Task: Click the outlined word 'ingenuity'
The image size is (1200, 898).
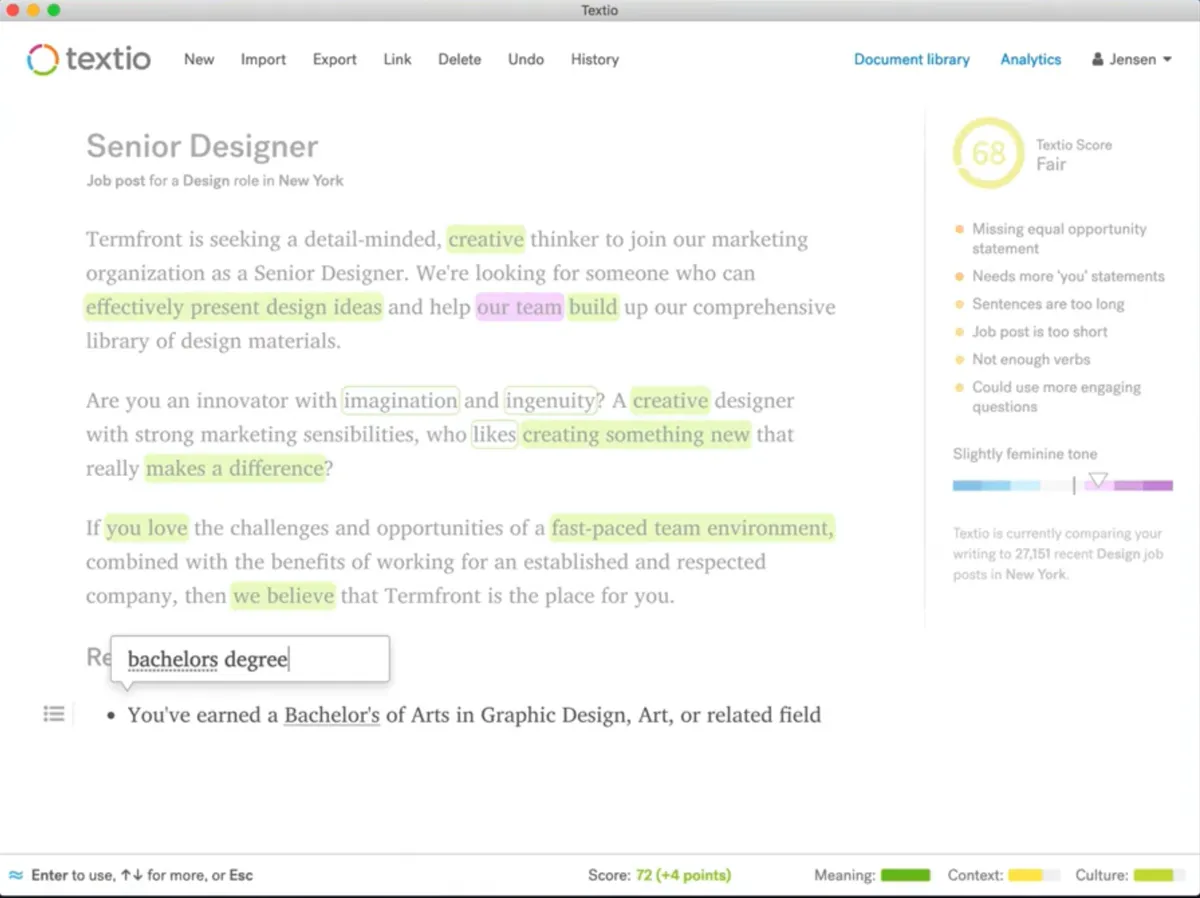Action: click(551, 400)
